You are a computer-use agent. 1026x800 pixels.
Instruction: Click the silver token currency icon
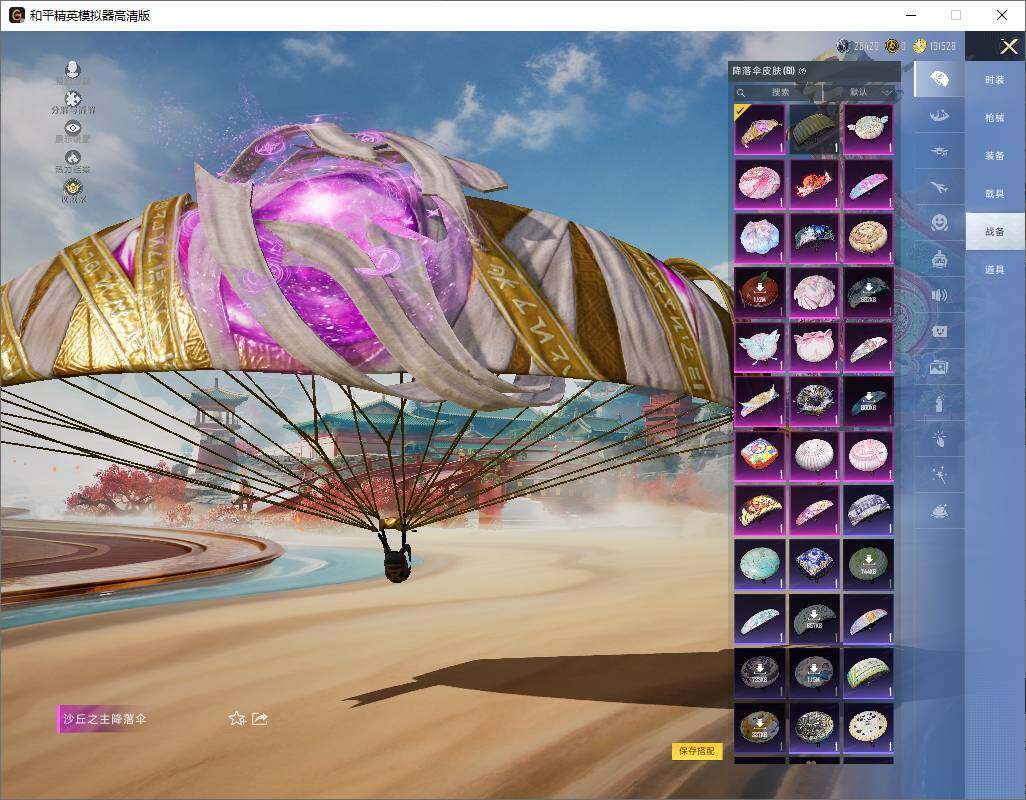pyautogui.click(x=843, y=46)
